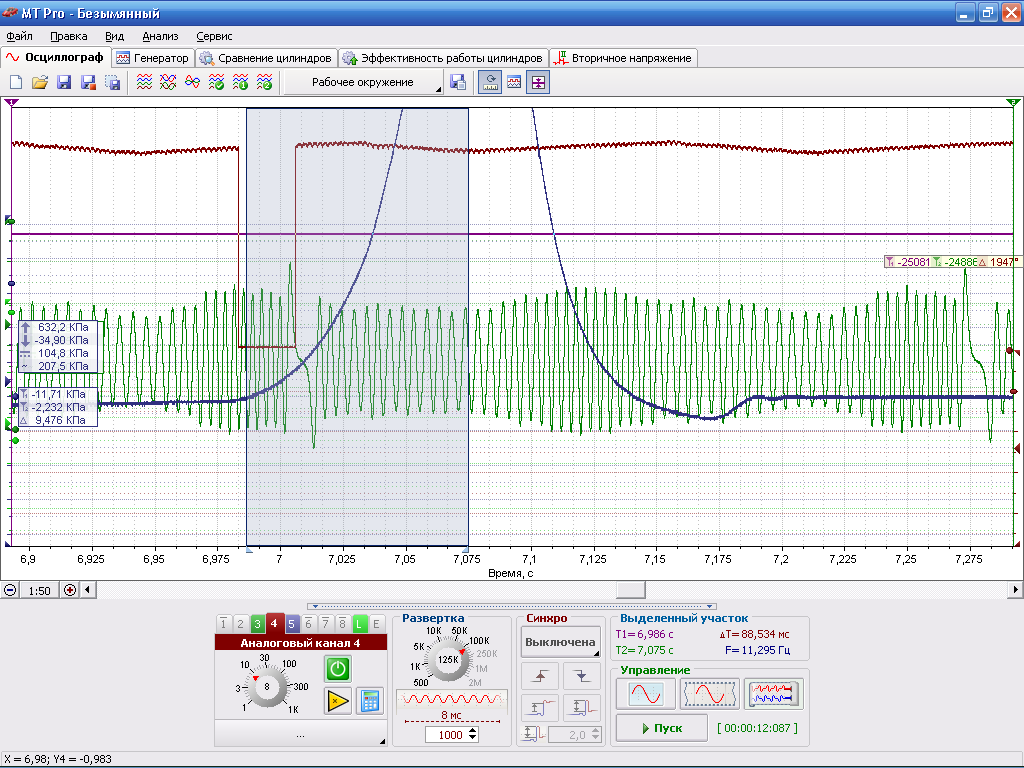Click the blue floppy disk save icon
1024x768 pixels.
[64, 82]
